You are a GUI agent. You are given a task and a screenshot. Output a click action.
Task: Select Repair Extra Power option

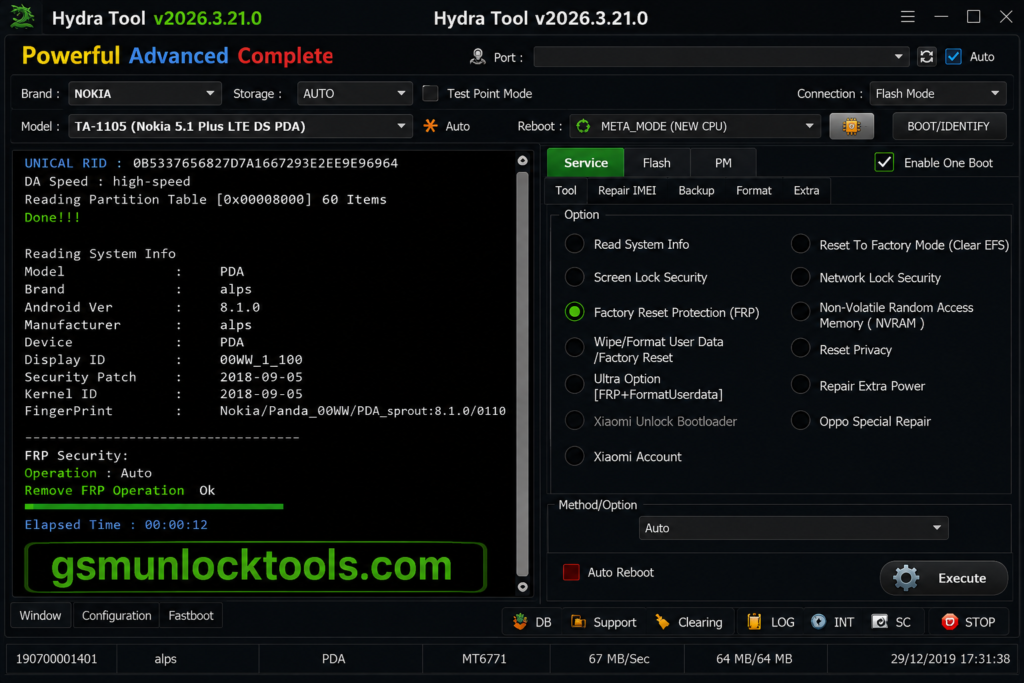click(800, 385)
